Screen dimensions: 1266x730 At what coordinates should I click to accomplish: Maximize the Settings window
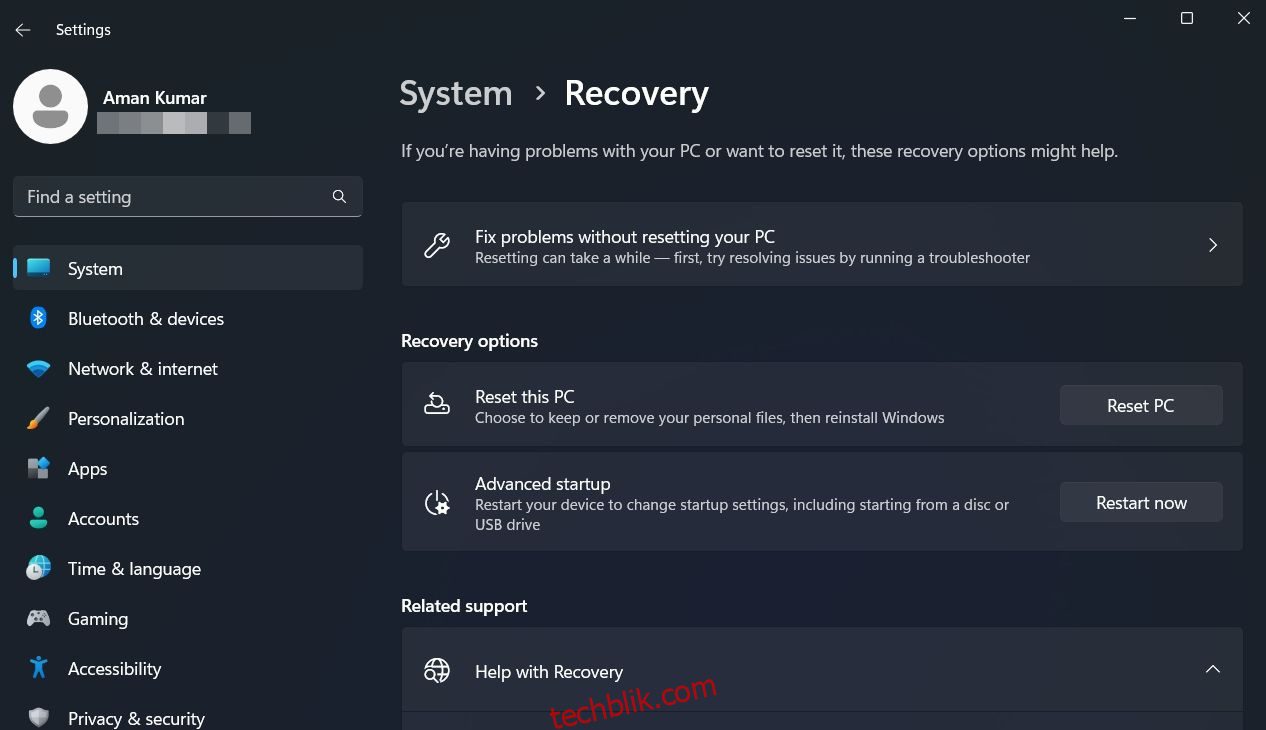coord(1187,18)
